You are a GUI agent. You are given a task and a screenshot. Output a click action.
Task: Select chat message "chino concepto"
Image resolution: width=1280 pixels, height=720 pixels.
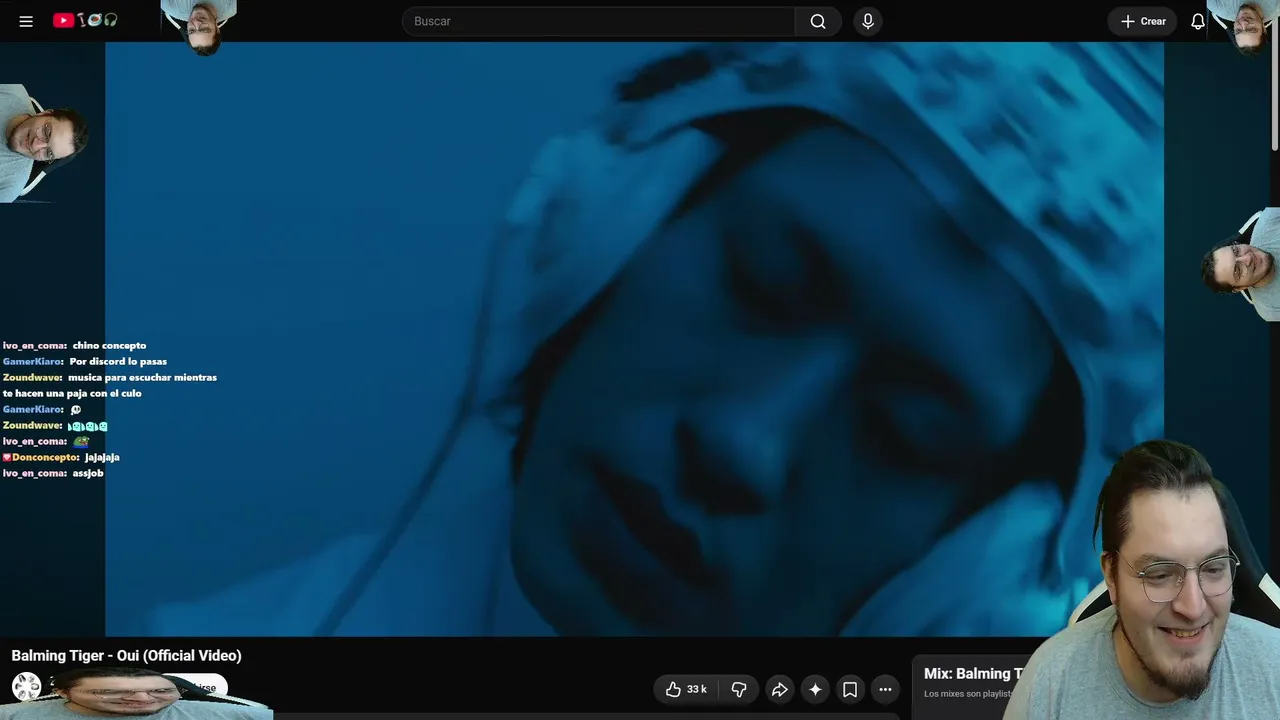click(109, 346)
